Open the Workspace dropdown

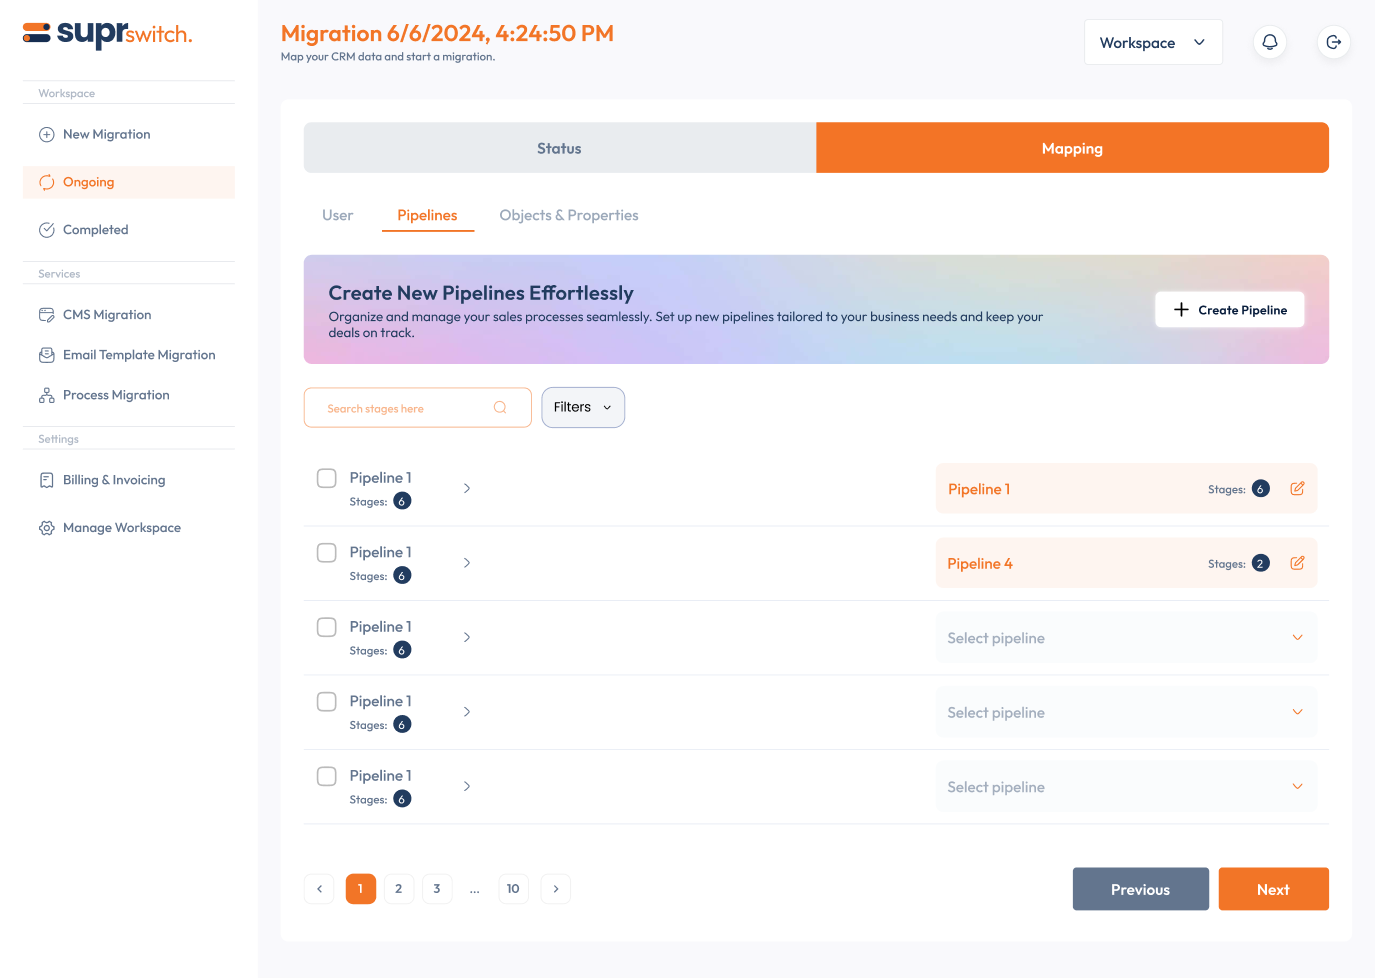coord(1152,43)
